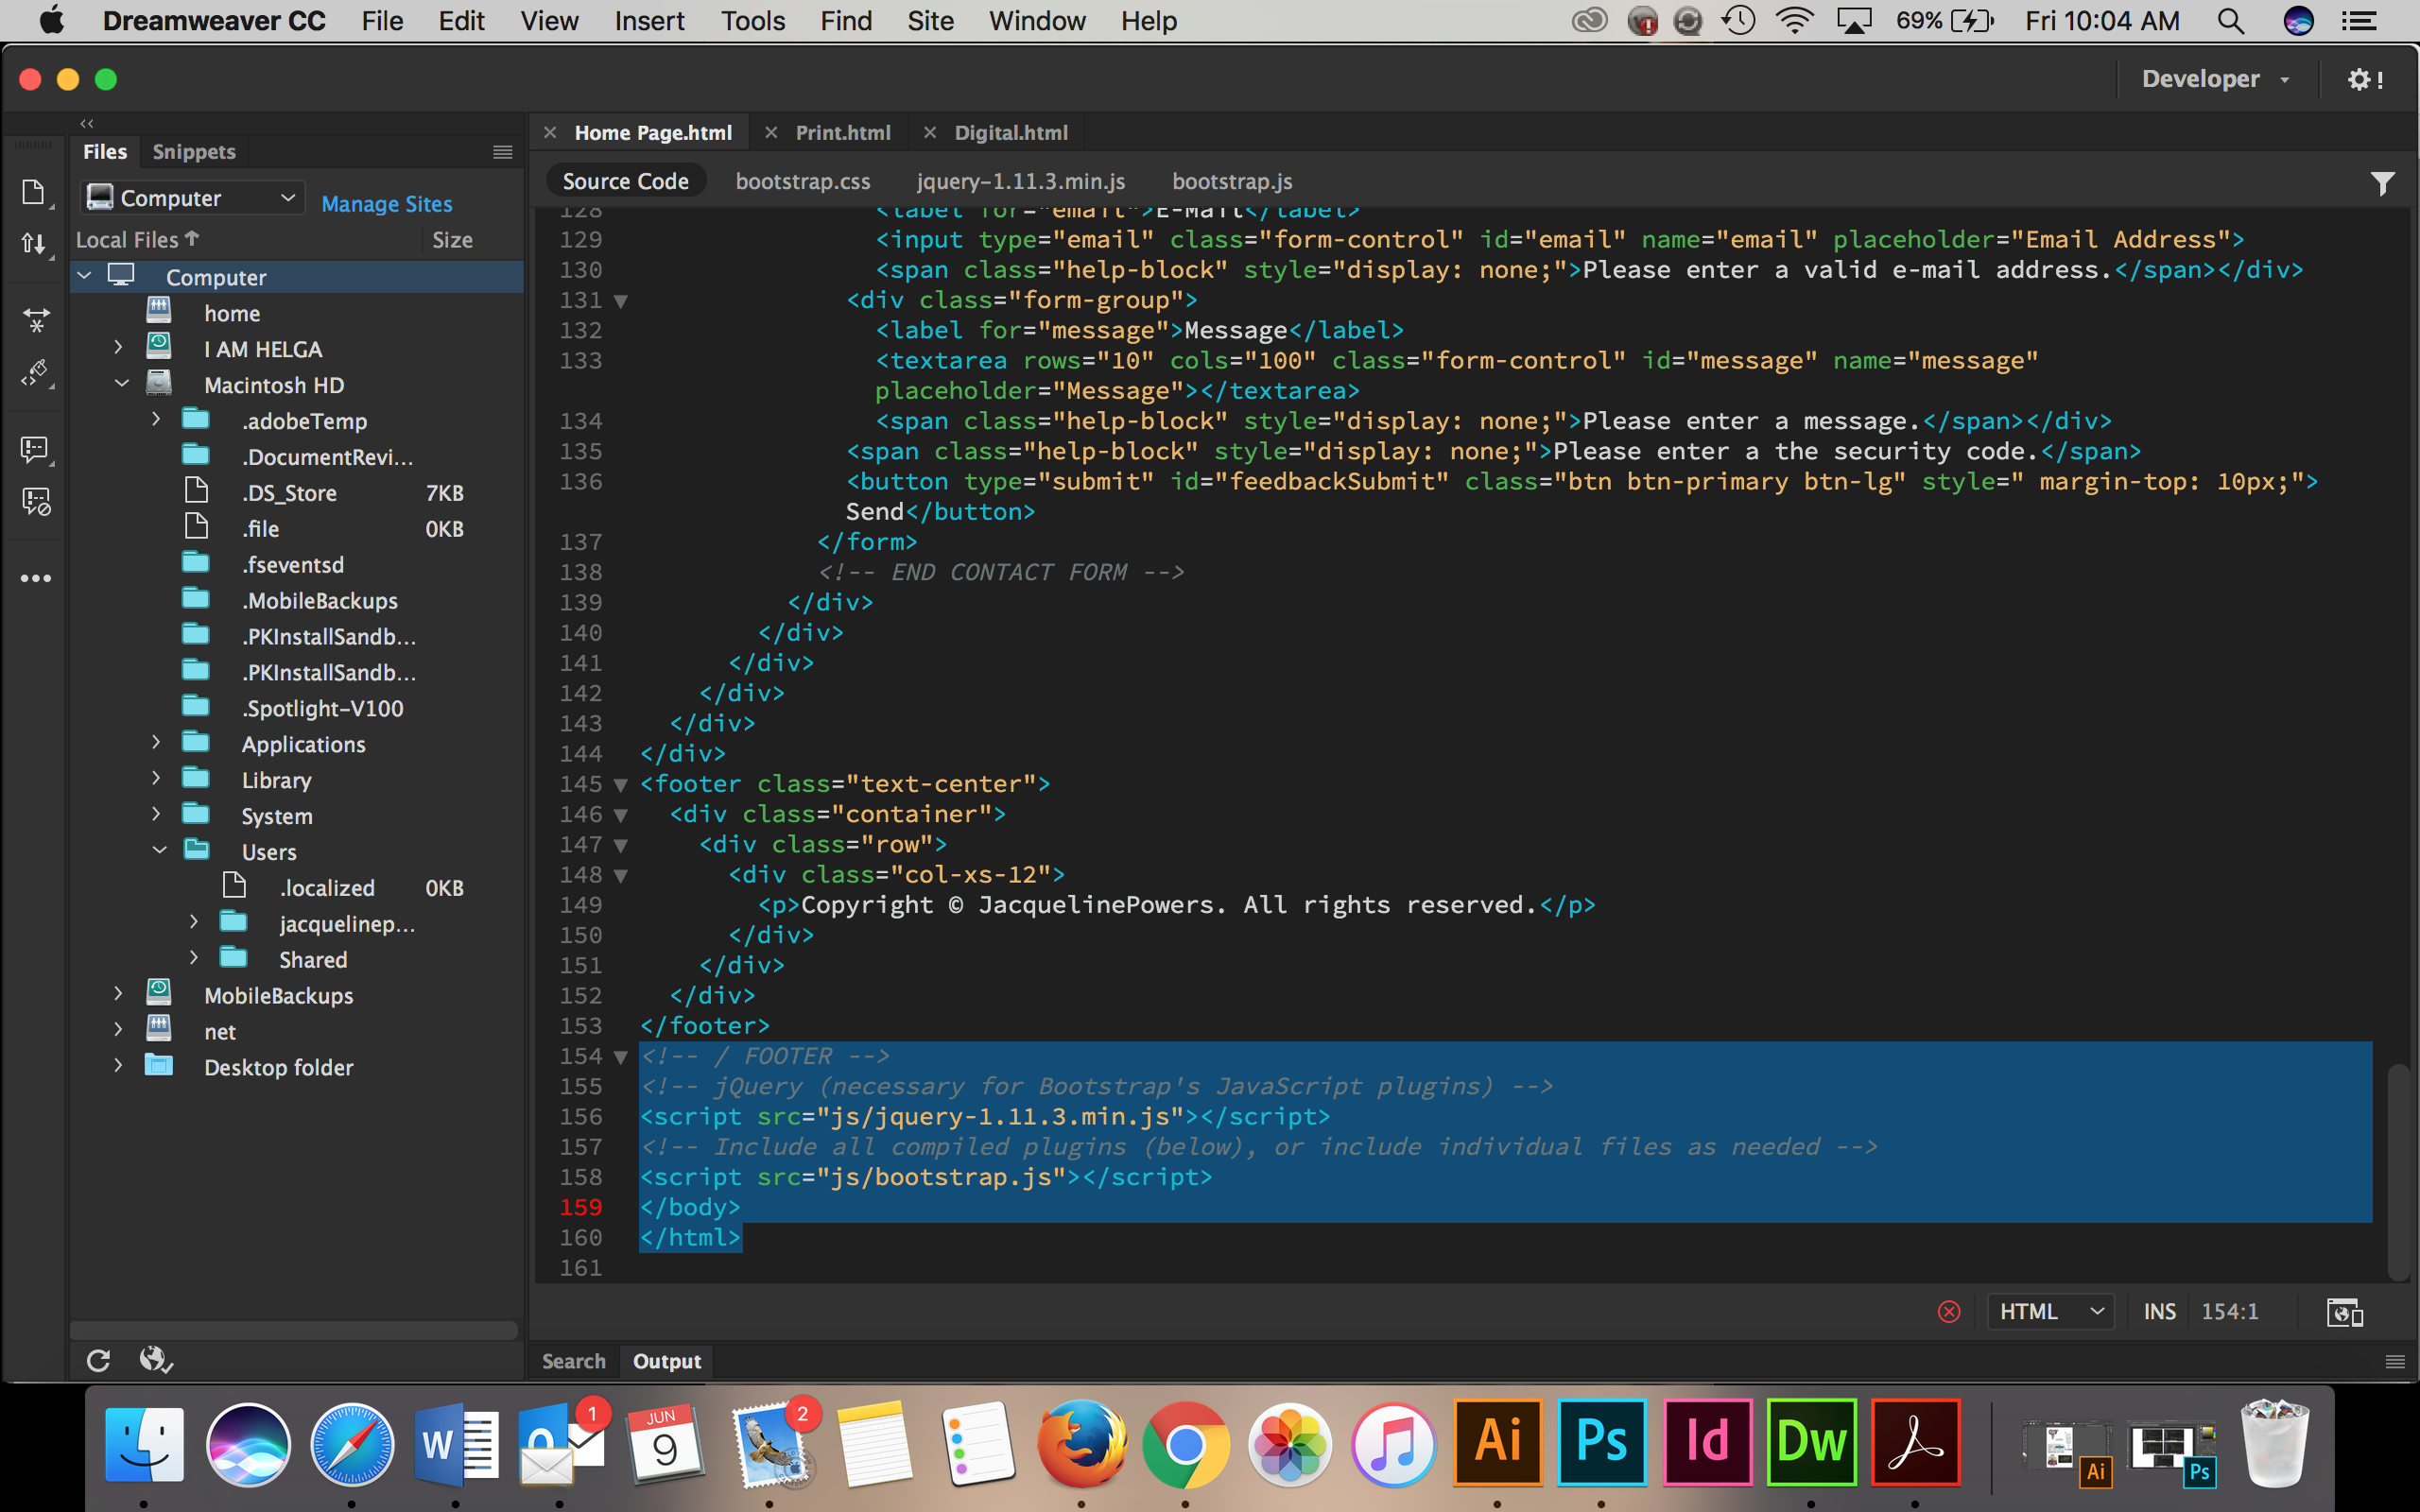This screenshot has height=1512, width=2420.
Task: Open the new document icon in left toolbar
Action: point(34,192)
